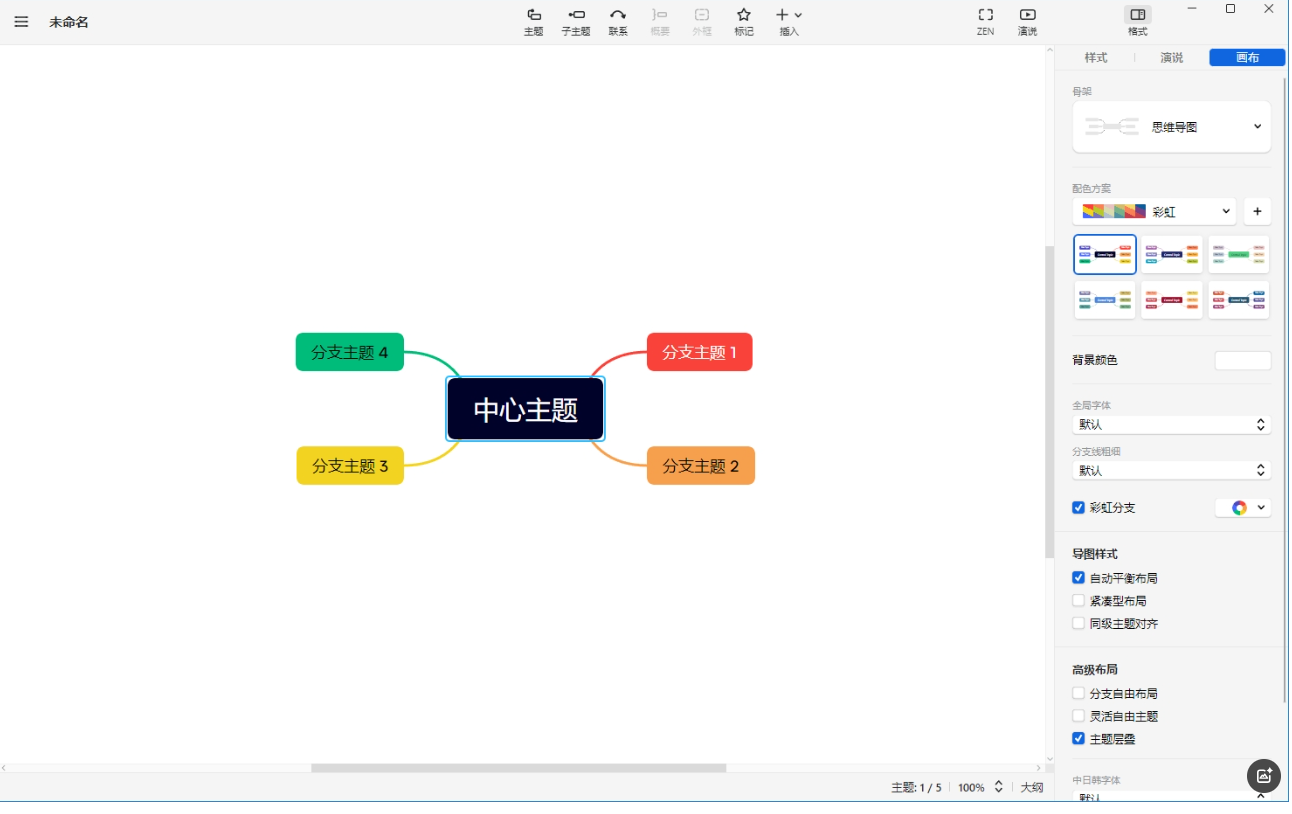The height and width of the screenshot is (814, 1292).
Task: Open the 插入 insert menu
Action: click(789, 22)
